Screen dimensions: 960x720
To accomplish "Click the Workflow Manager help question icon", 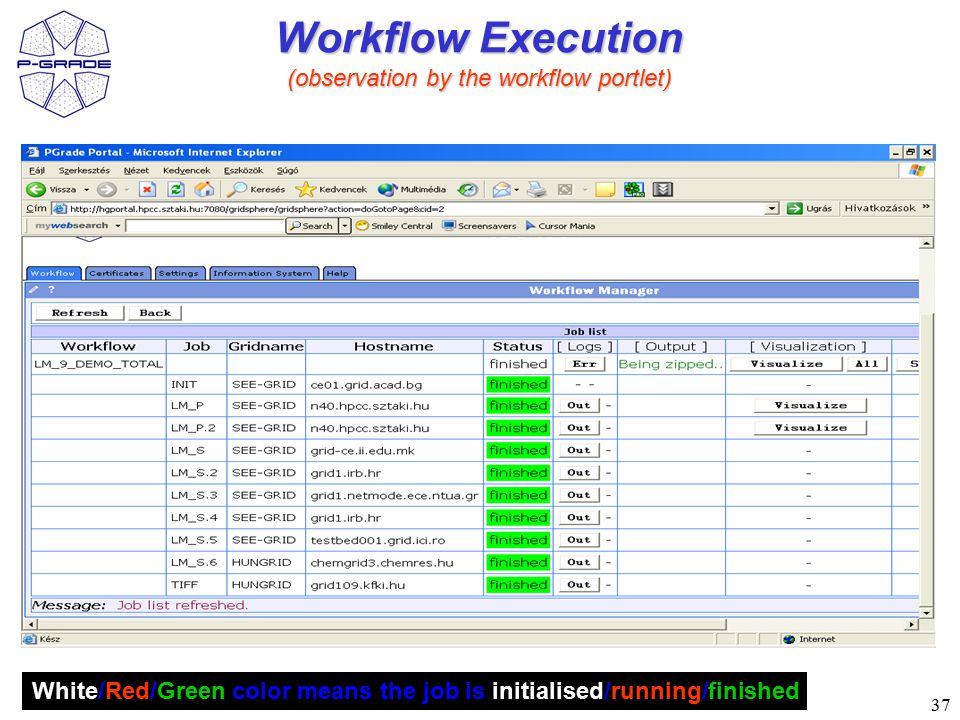I will pos(51,290).
